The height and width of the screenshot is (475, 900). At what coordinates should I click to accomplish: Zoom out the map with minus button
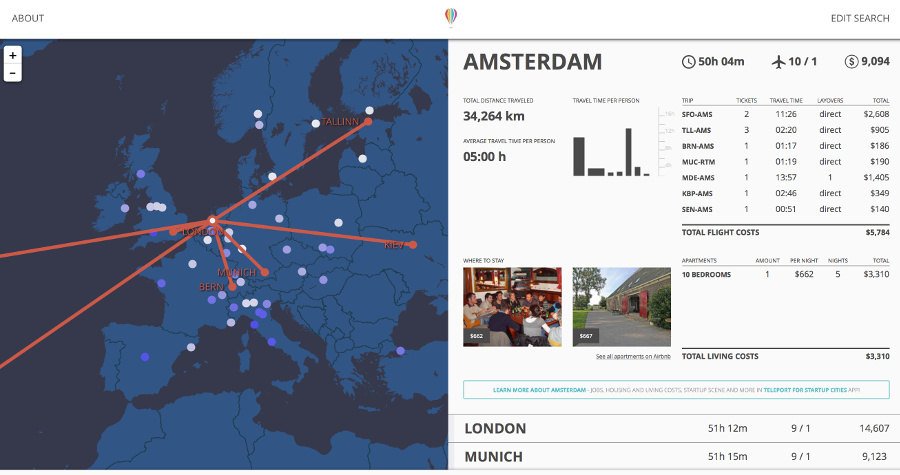pyautogui.click(x=13, y=73)
